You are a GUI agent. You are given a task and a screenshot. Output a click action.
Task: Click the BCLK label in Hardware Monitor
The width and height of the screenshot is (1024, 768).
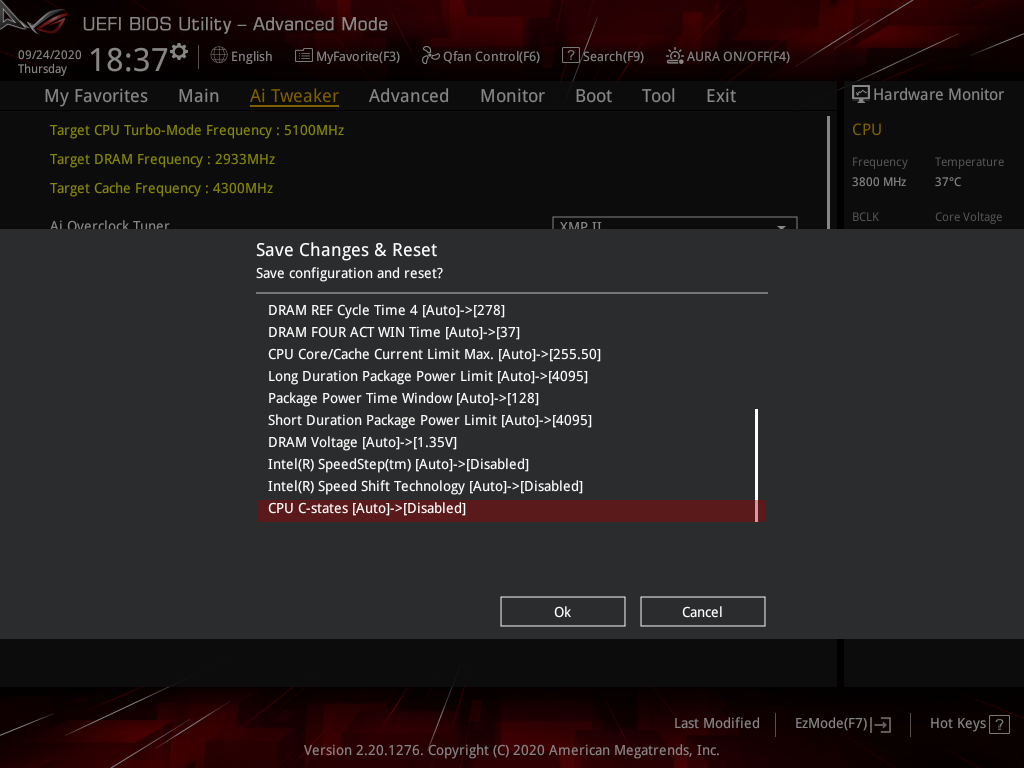(x=865, y=217)
